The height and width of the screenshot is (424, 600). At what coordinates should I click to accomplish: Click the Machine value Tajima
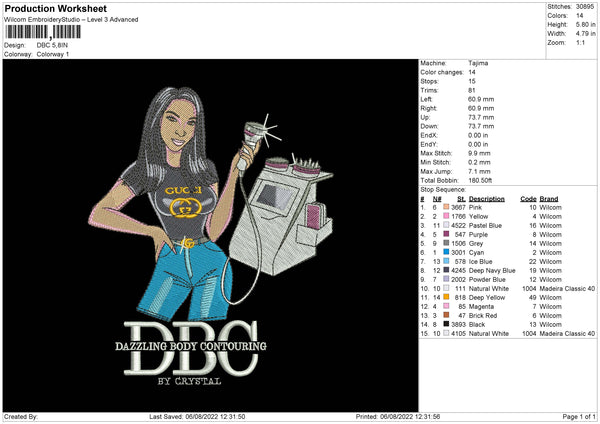(x=478, y=63)
